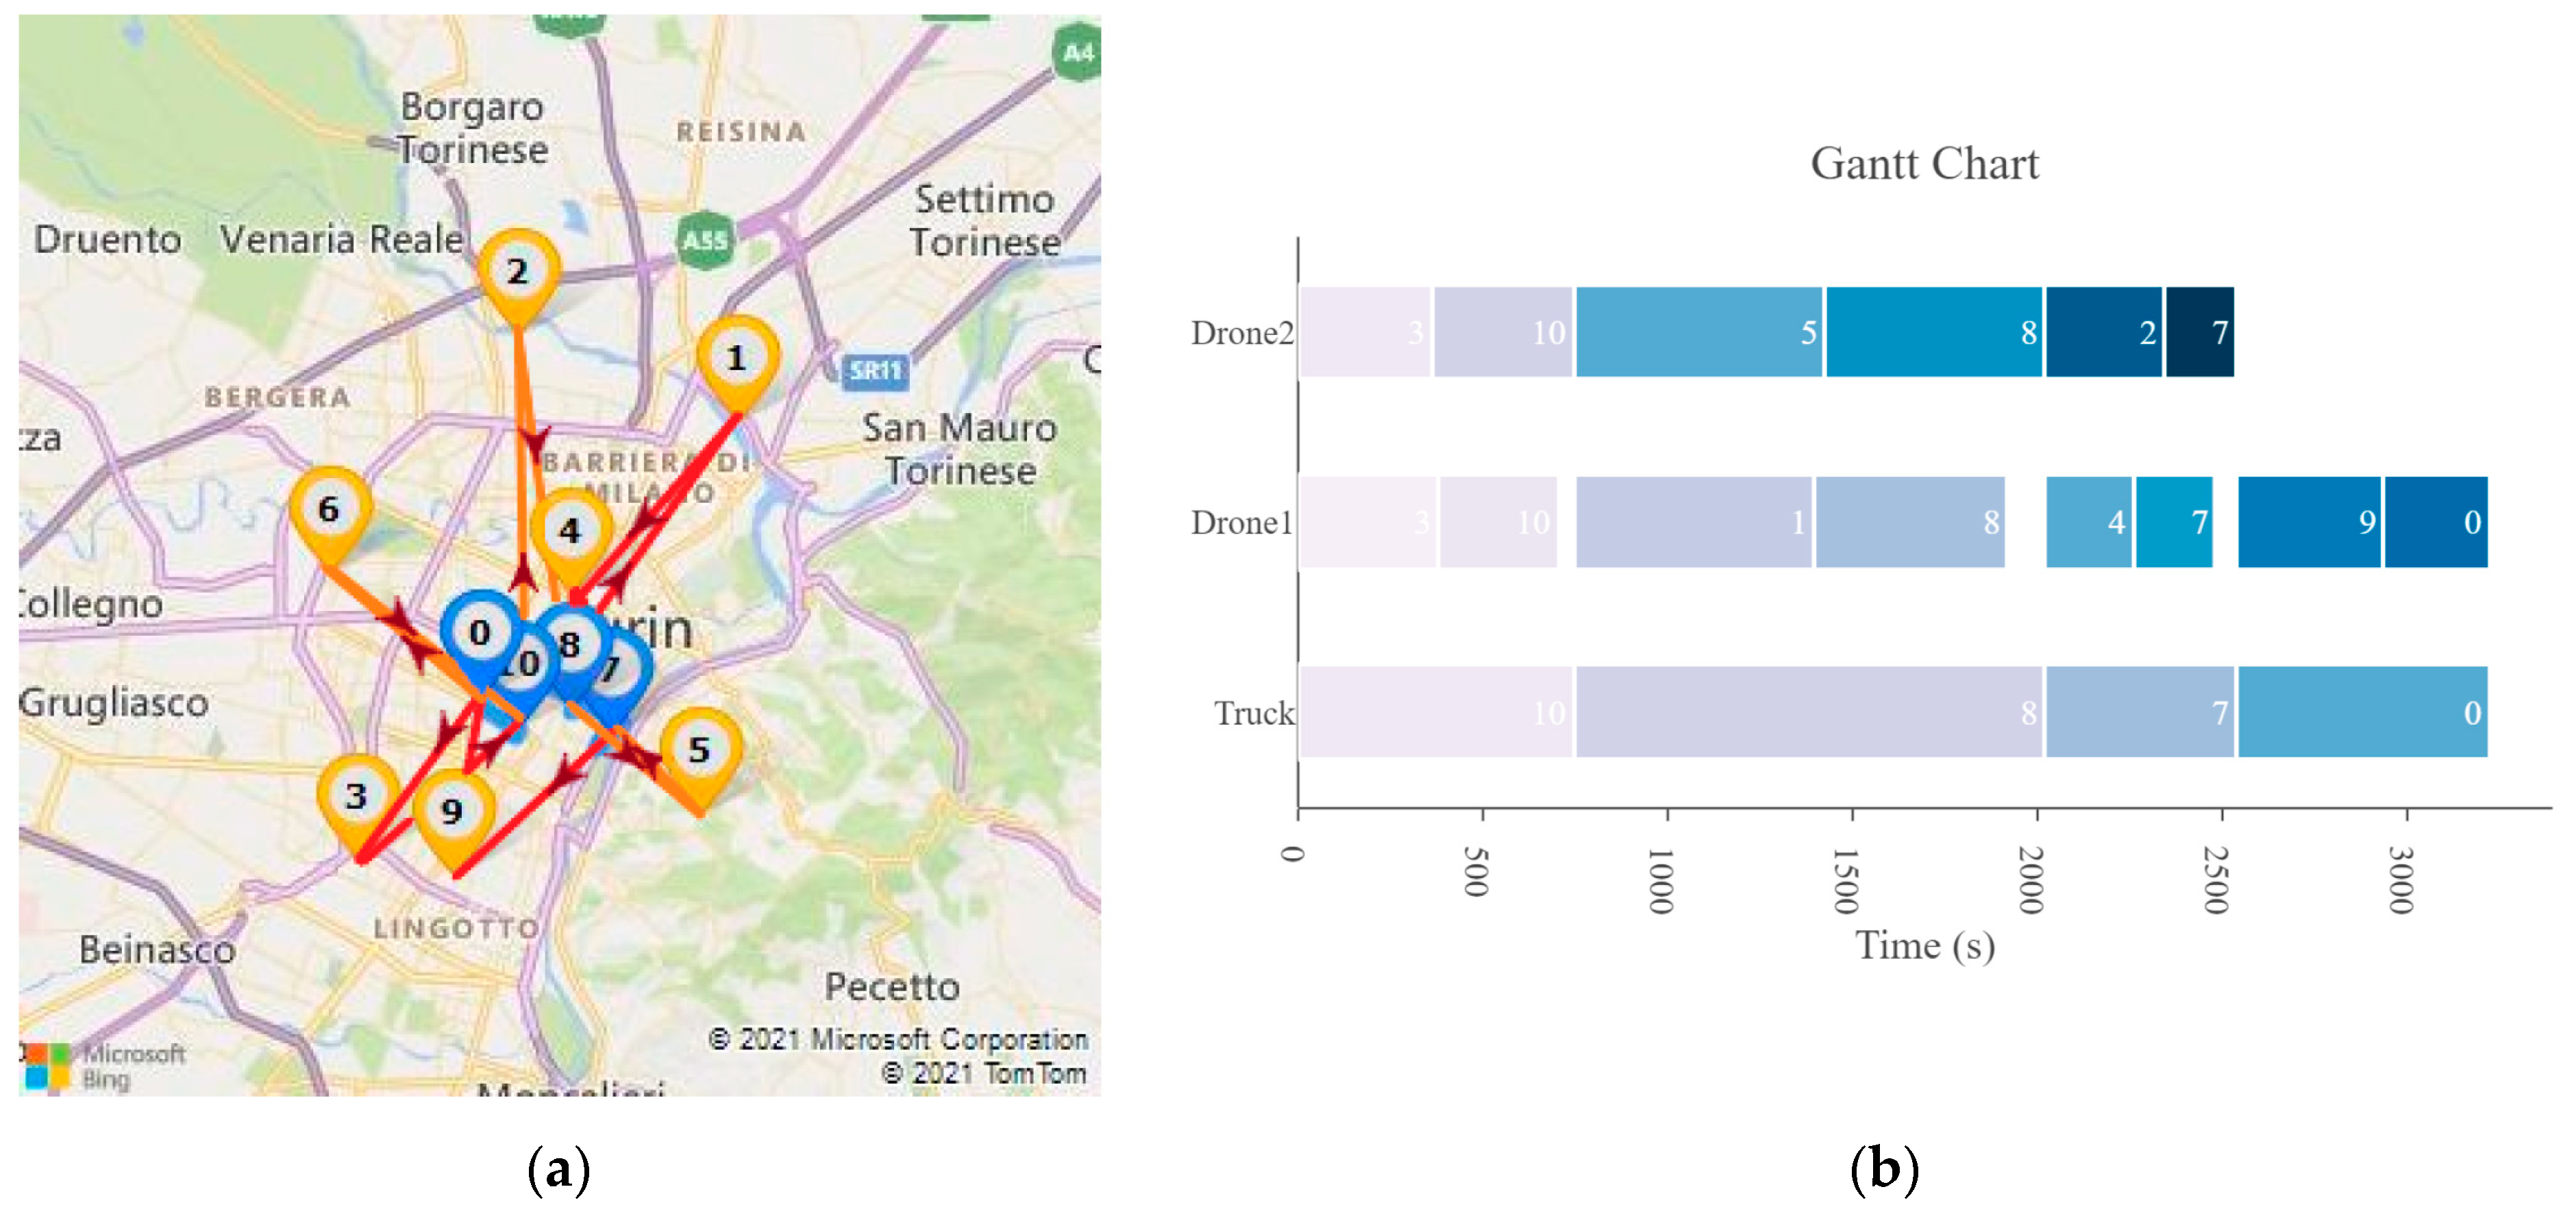Click the Drone2 segment labeled 10

(x=1503, y=332)
